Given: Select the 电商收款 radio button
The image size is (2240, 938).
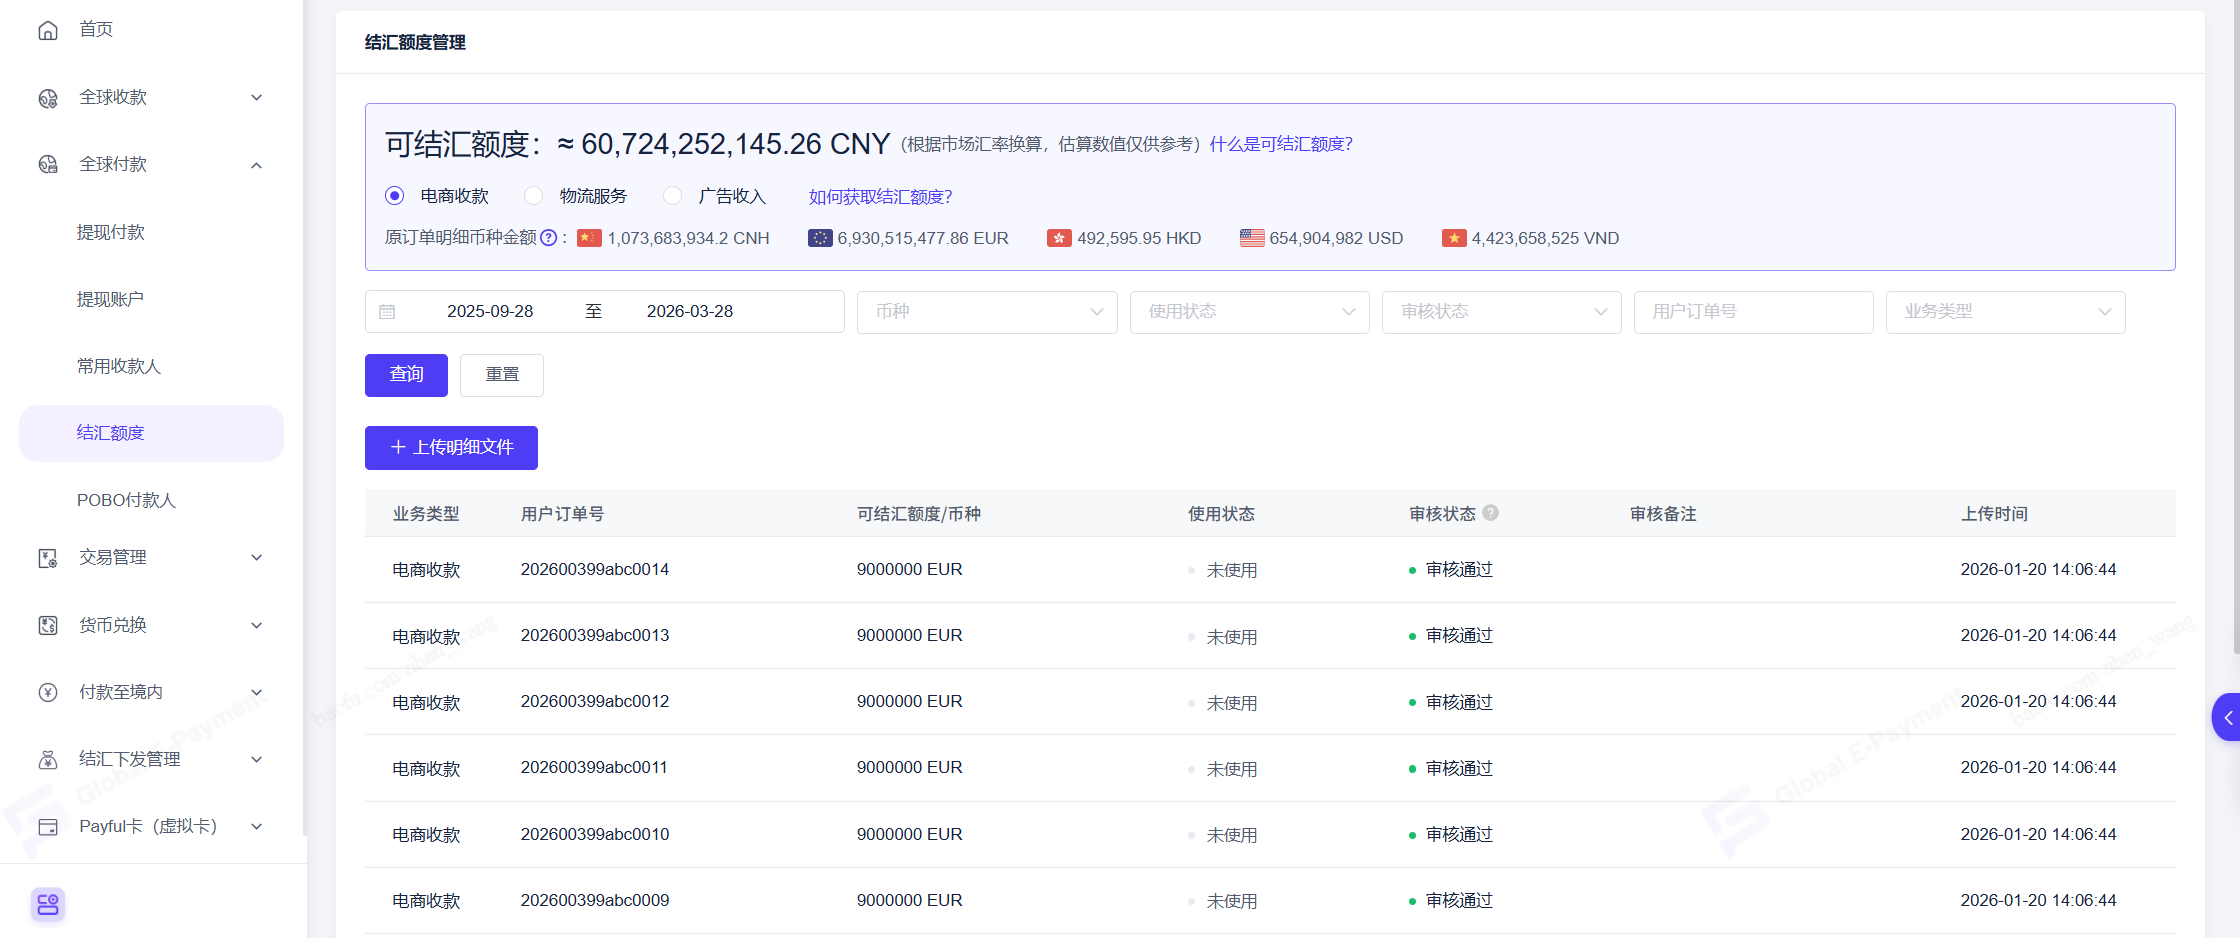Looking at the screenshot, I should tap(395, 196).
